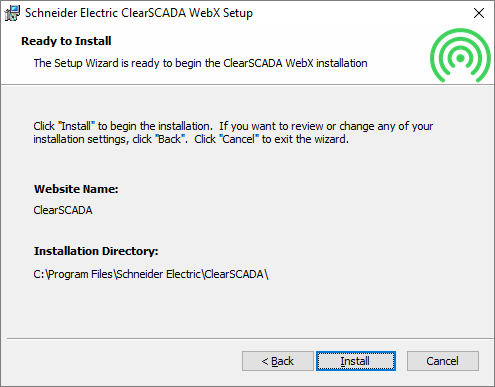Cancel the ClearSCADA WebX setup wizard
The width and height of the screenshot is (495, 387).
coord(443,361)
